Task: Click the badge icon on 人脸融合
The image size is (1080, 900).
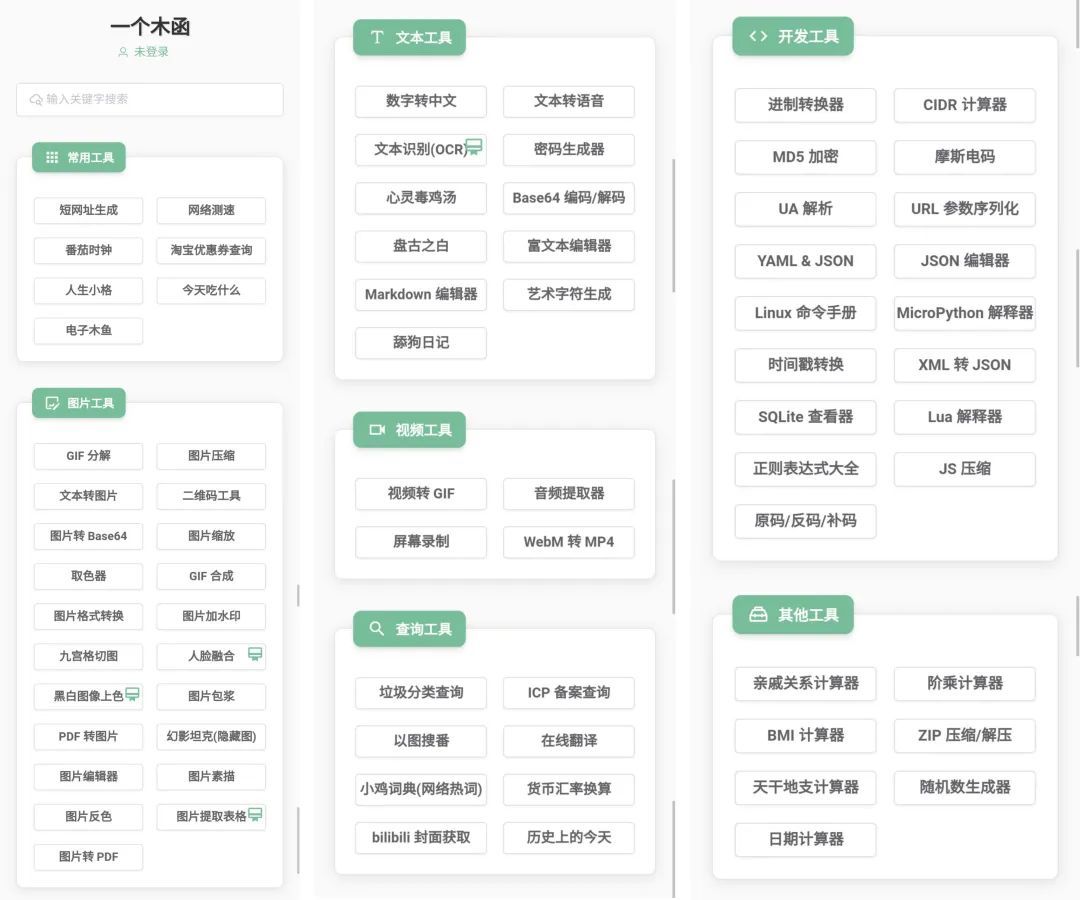Action: 255,654
